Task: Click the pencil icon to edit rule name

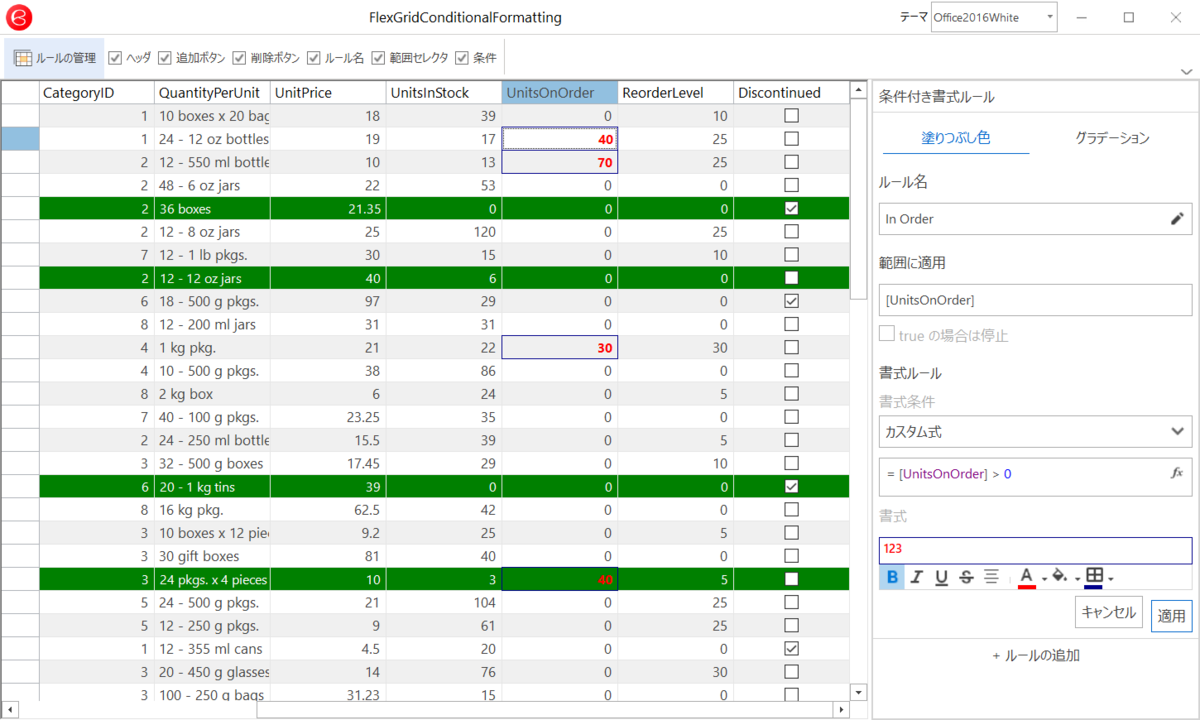Action: [1177, 219]
